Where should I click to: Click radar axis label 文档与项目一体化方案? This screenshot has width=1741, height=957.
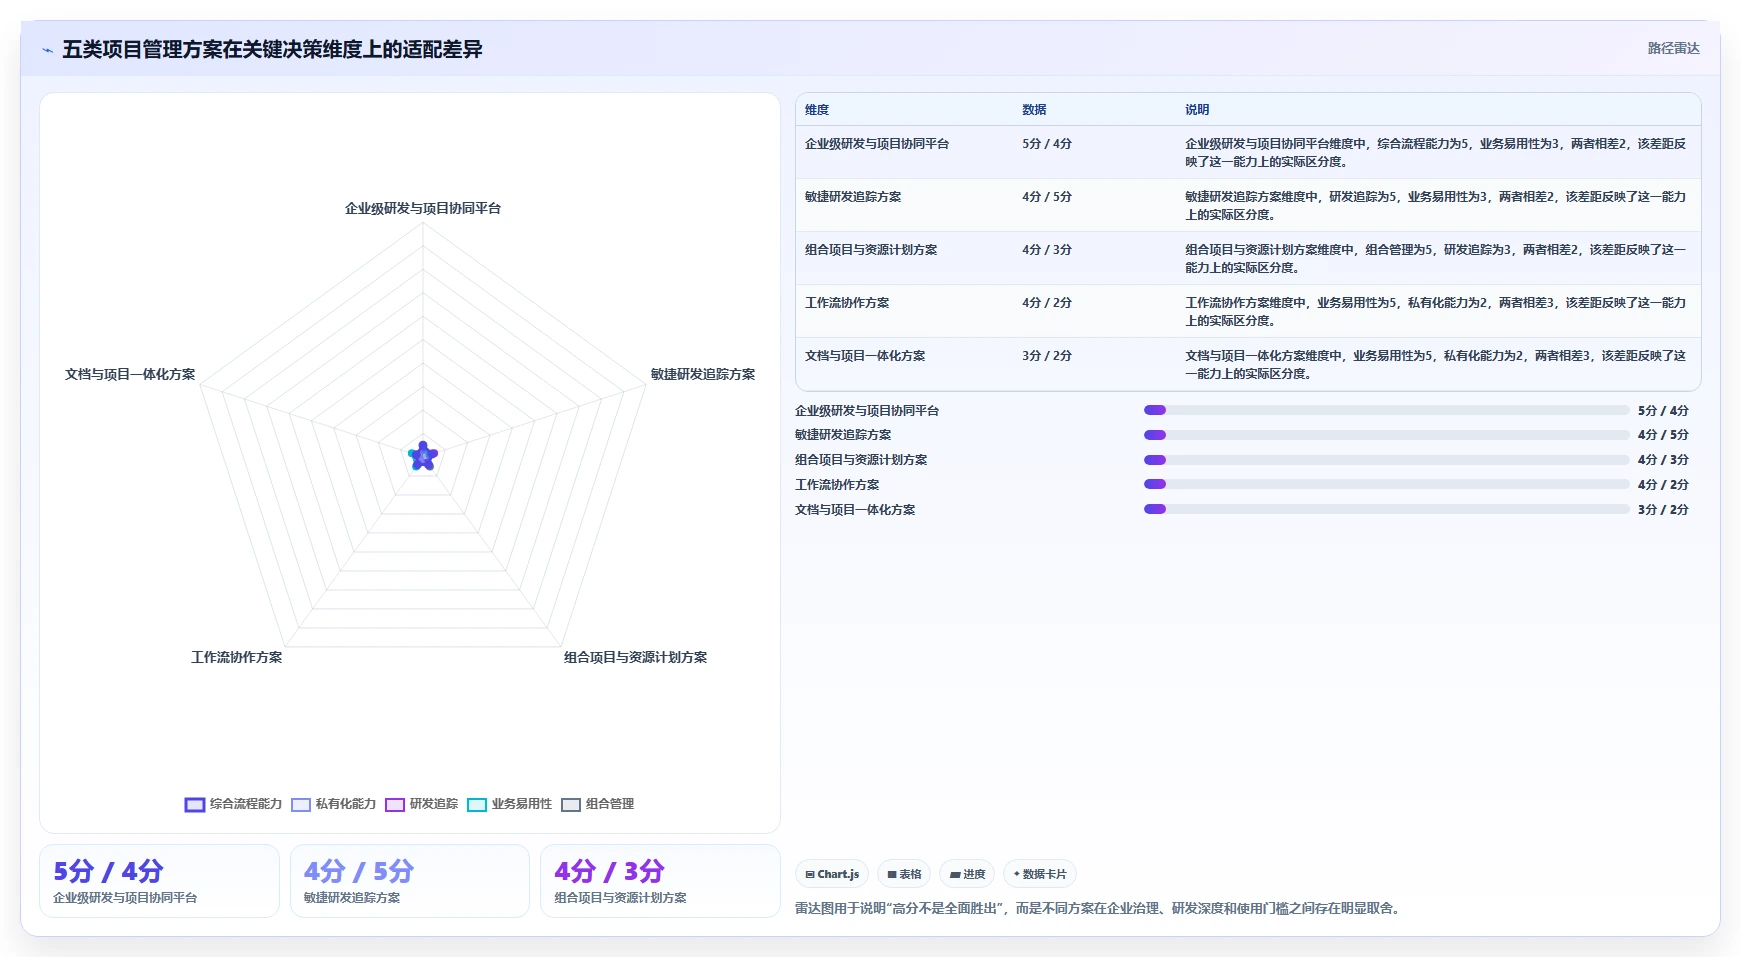[130, 374]
